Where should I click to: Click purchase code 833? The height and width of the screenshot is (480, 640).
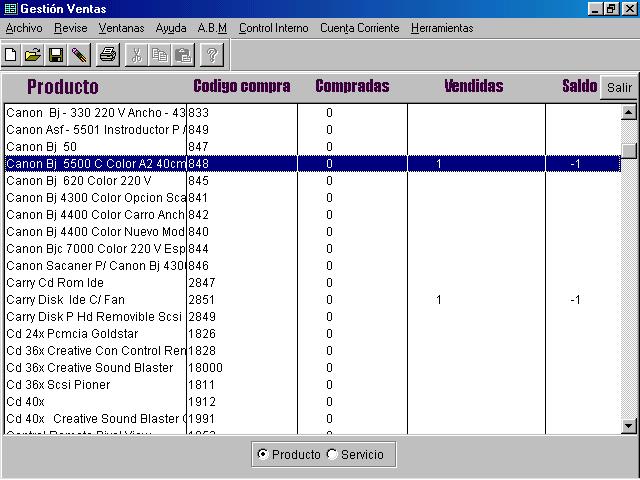coord(198,113)
